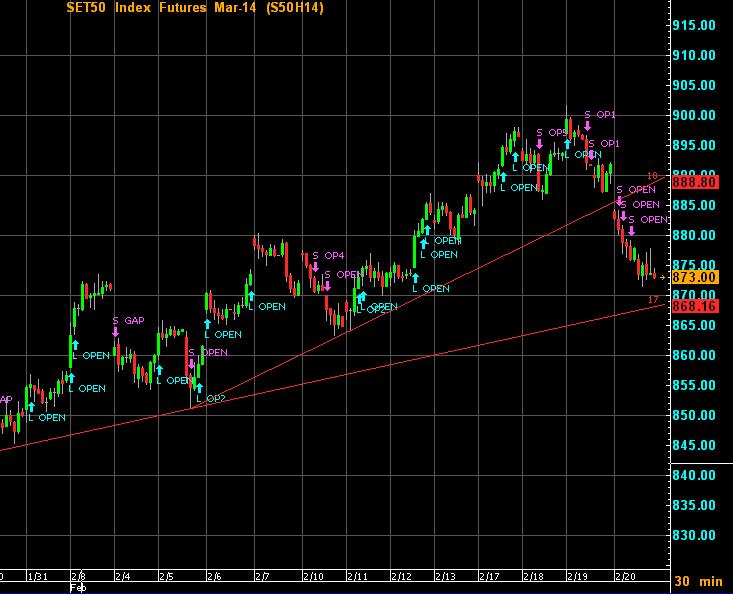Click the magenta arrow below S OP5 label
Image resolution: width=733 pixels, height=594 pixels.
click(x=539, y=143)
